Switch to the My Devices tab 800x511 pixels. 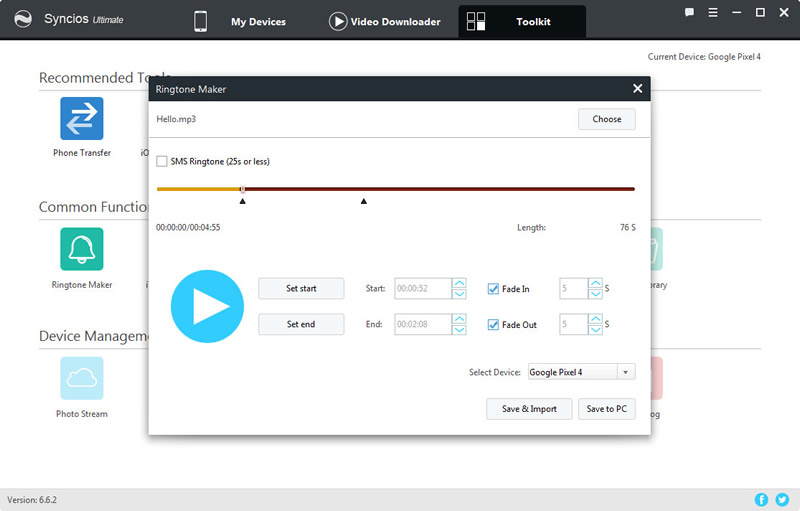pyautogui.click(x=258, y=21)
